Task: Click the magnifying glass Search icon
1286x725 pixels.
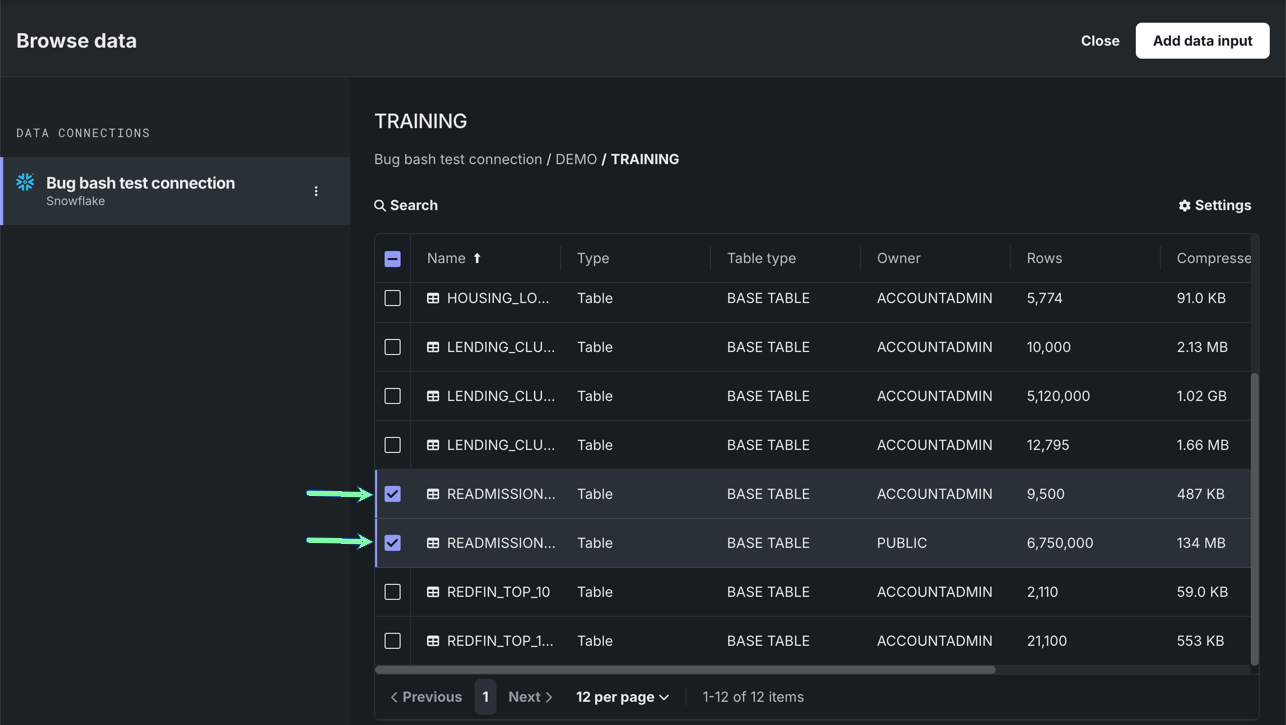Action: (x=380, y=205)
